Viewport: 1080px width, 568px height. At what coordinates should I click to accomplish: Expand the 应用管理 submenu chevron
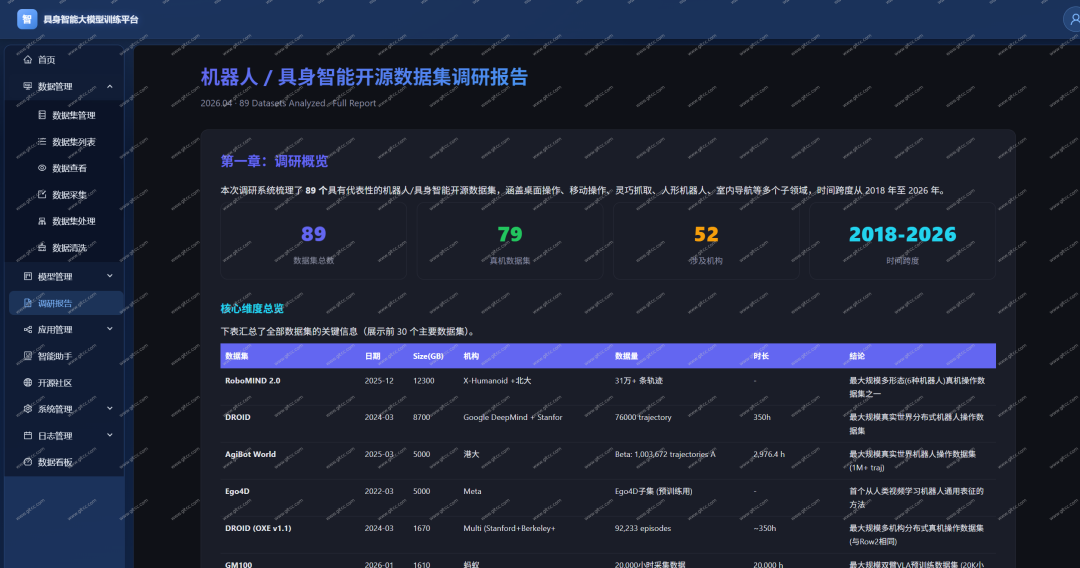[110, 329]
